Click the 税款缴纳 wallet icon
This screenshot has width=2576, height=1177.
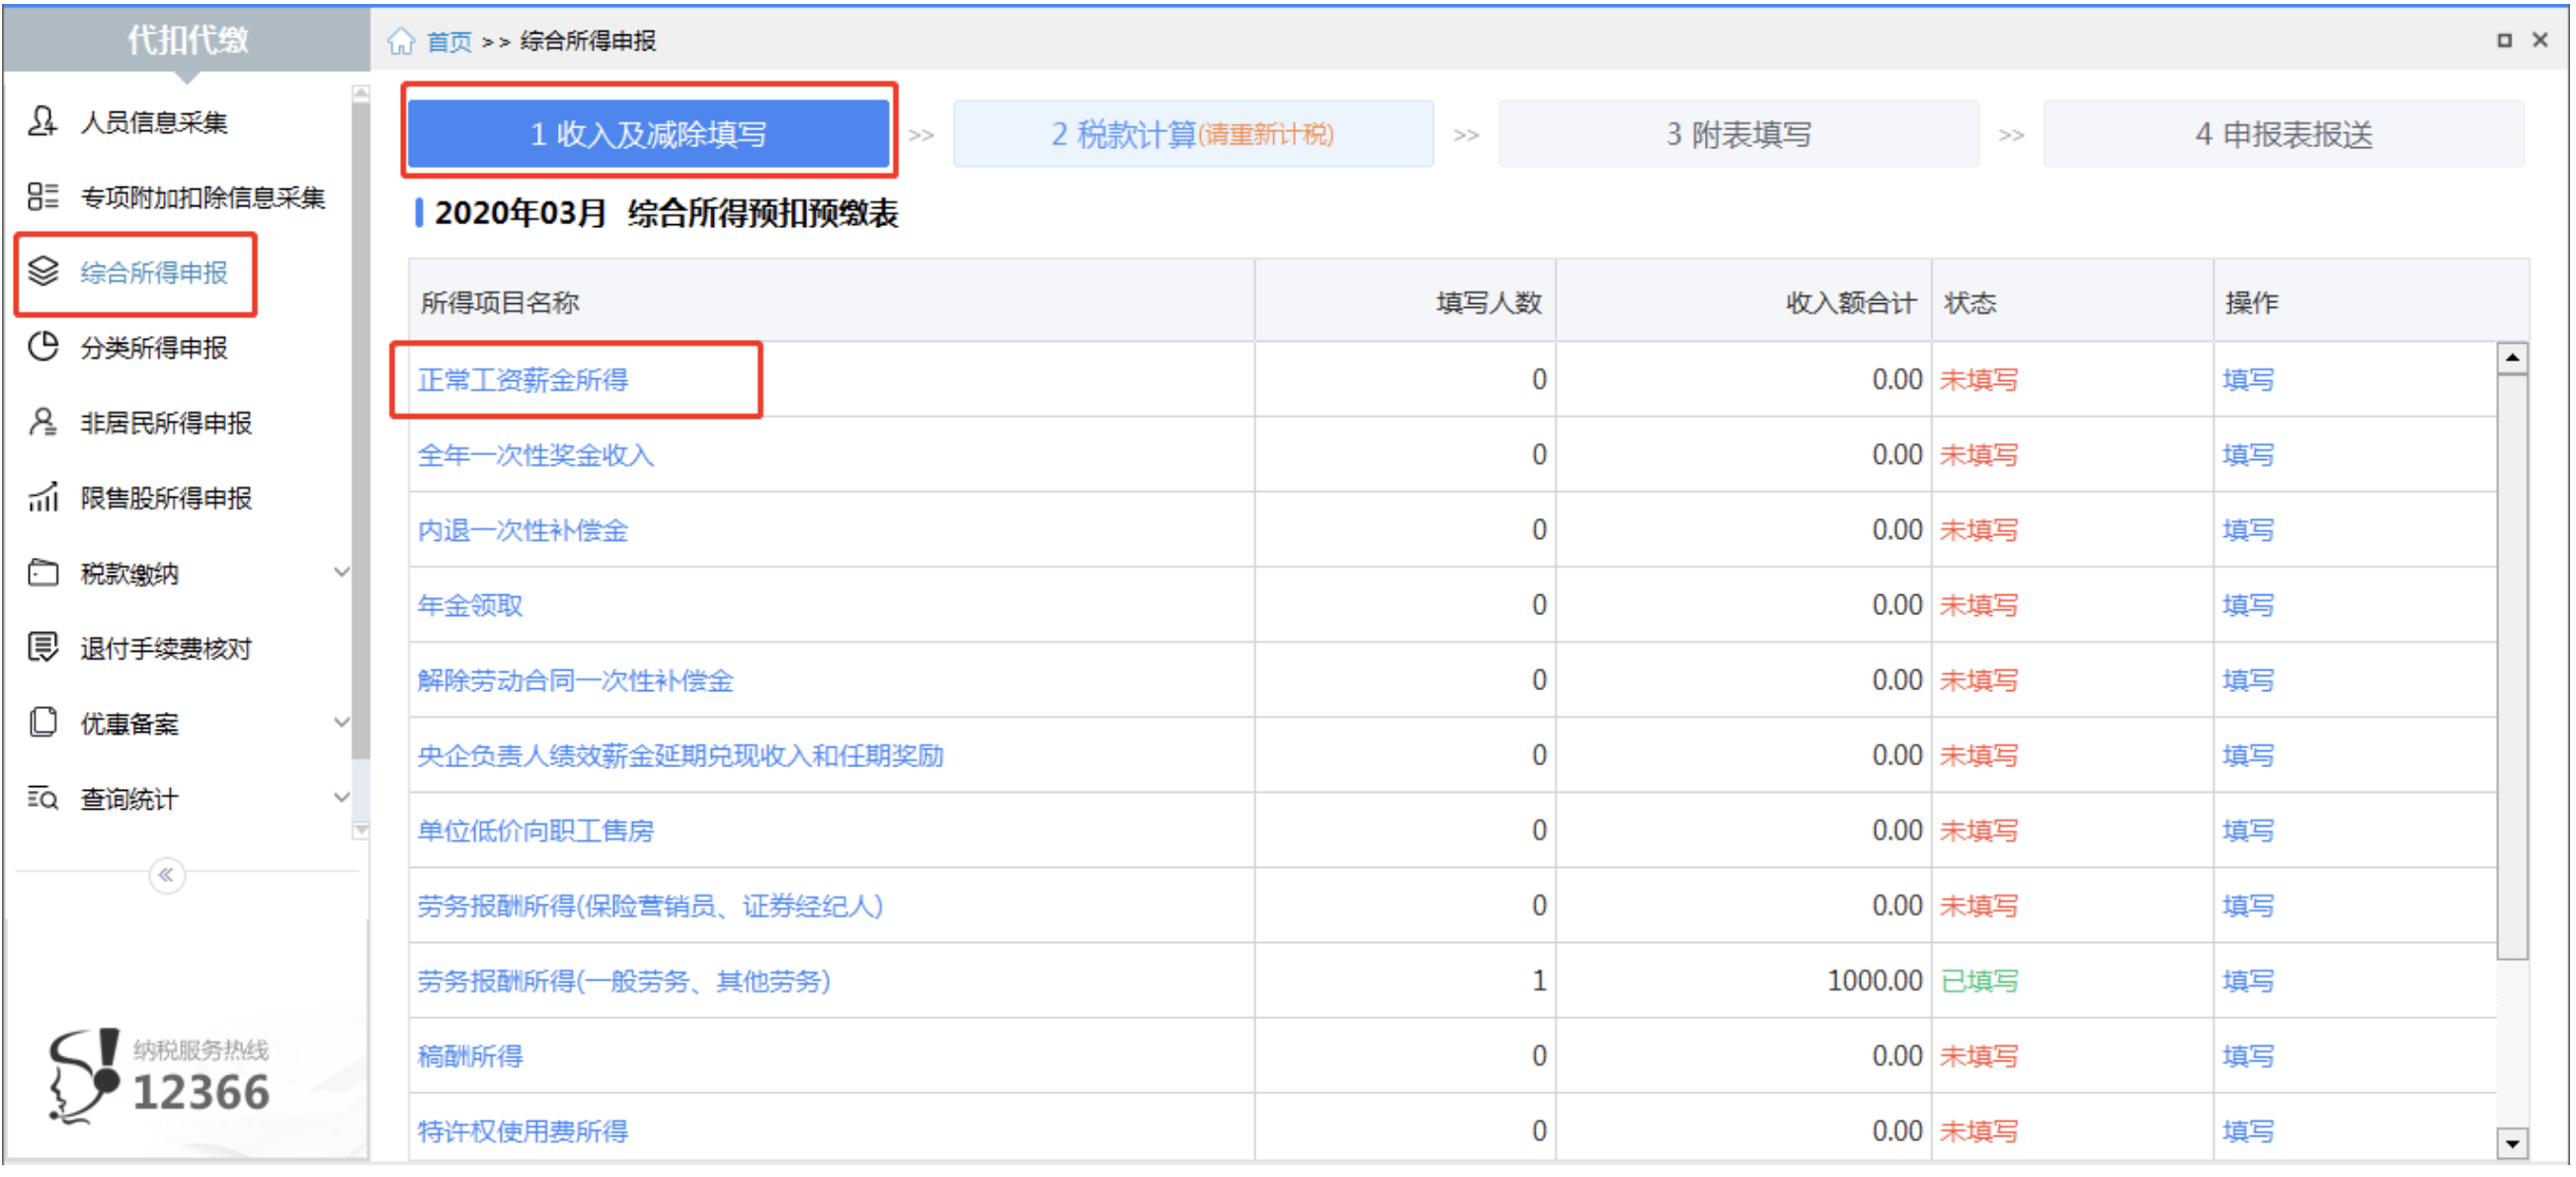coord(43,573)
